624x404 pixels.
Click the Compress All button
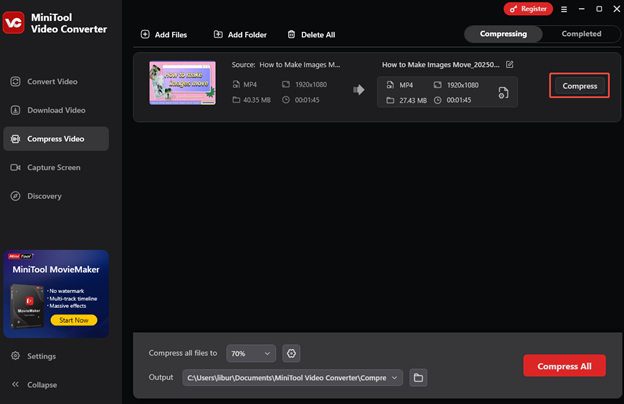[x=564, y=366]
